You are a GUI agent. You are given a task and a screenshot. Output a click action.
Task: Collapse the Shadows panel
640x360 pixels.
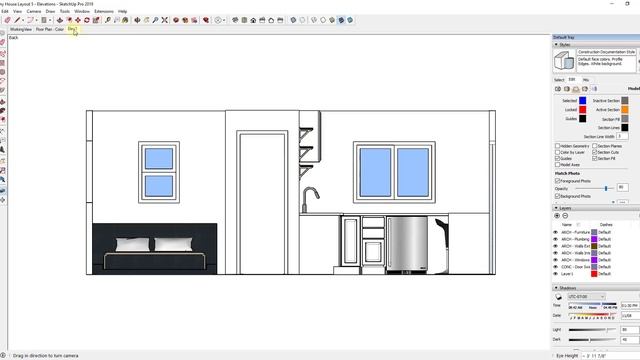pos(556,288)
